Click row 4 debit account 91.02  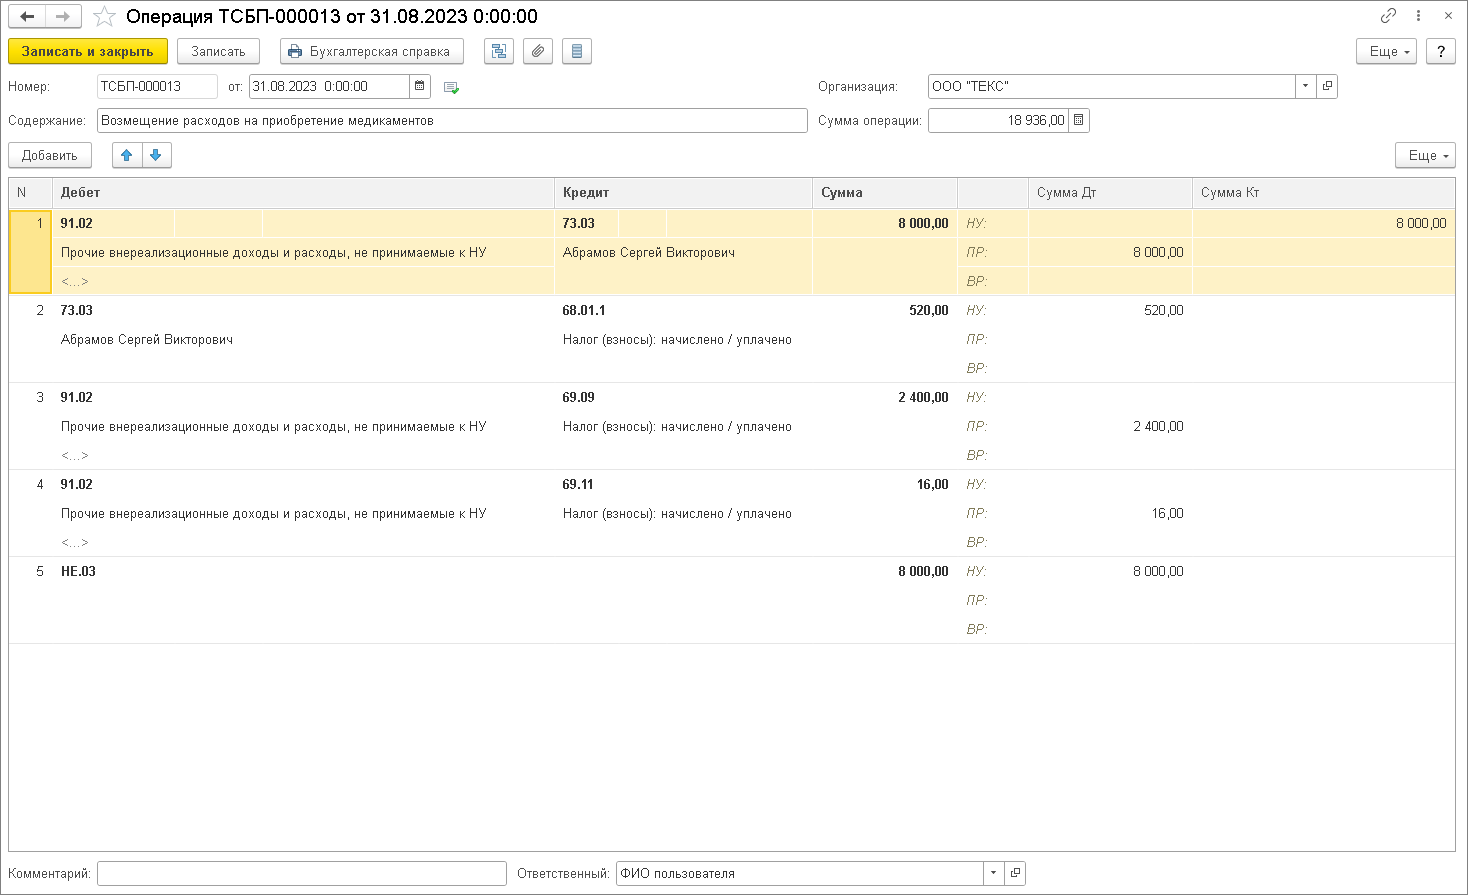click(x=77, y=484)
